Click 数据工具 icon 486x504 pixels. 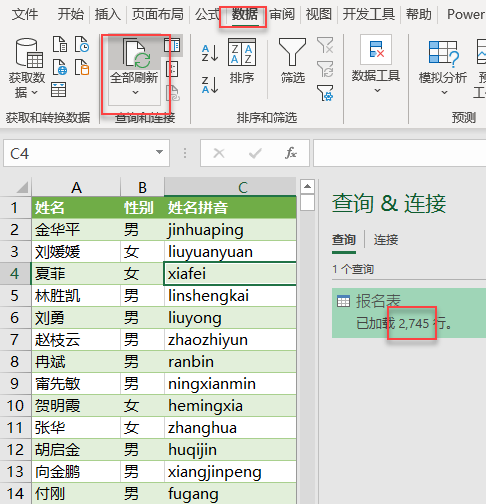point(376,49)
